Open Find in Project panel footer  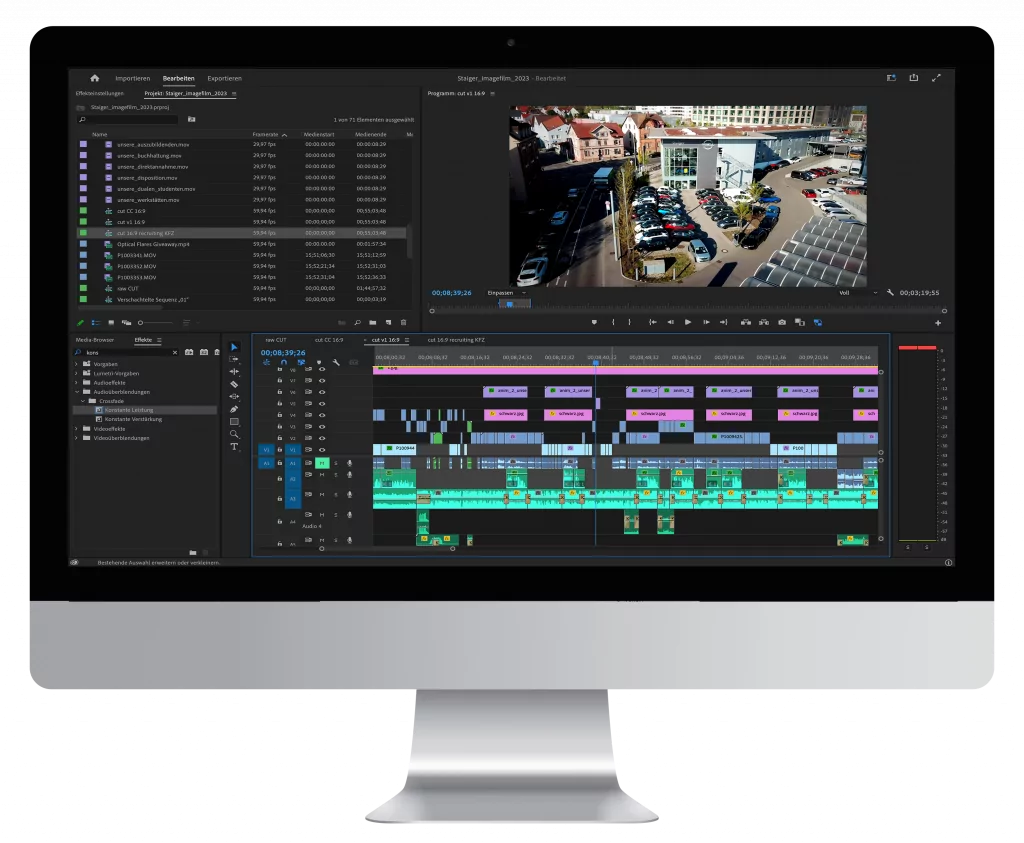tap(357, 323)
